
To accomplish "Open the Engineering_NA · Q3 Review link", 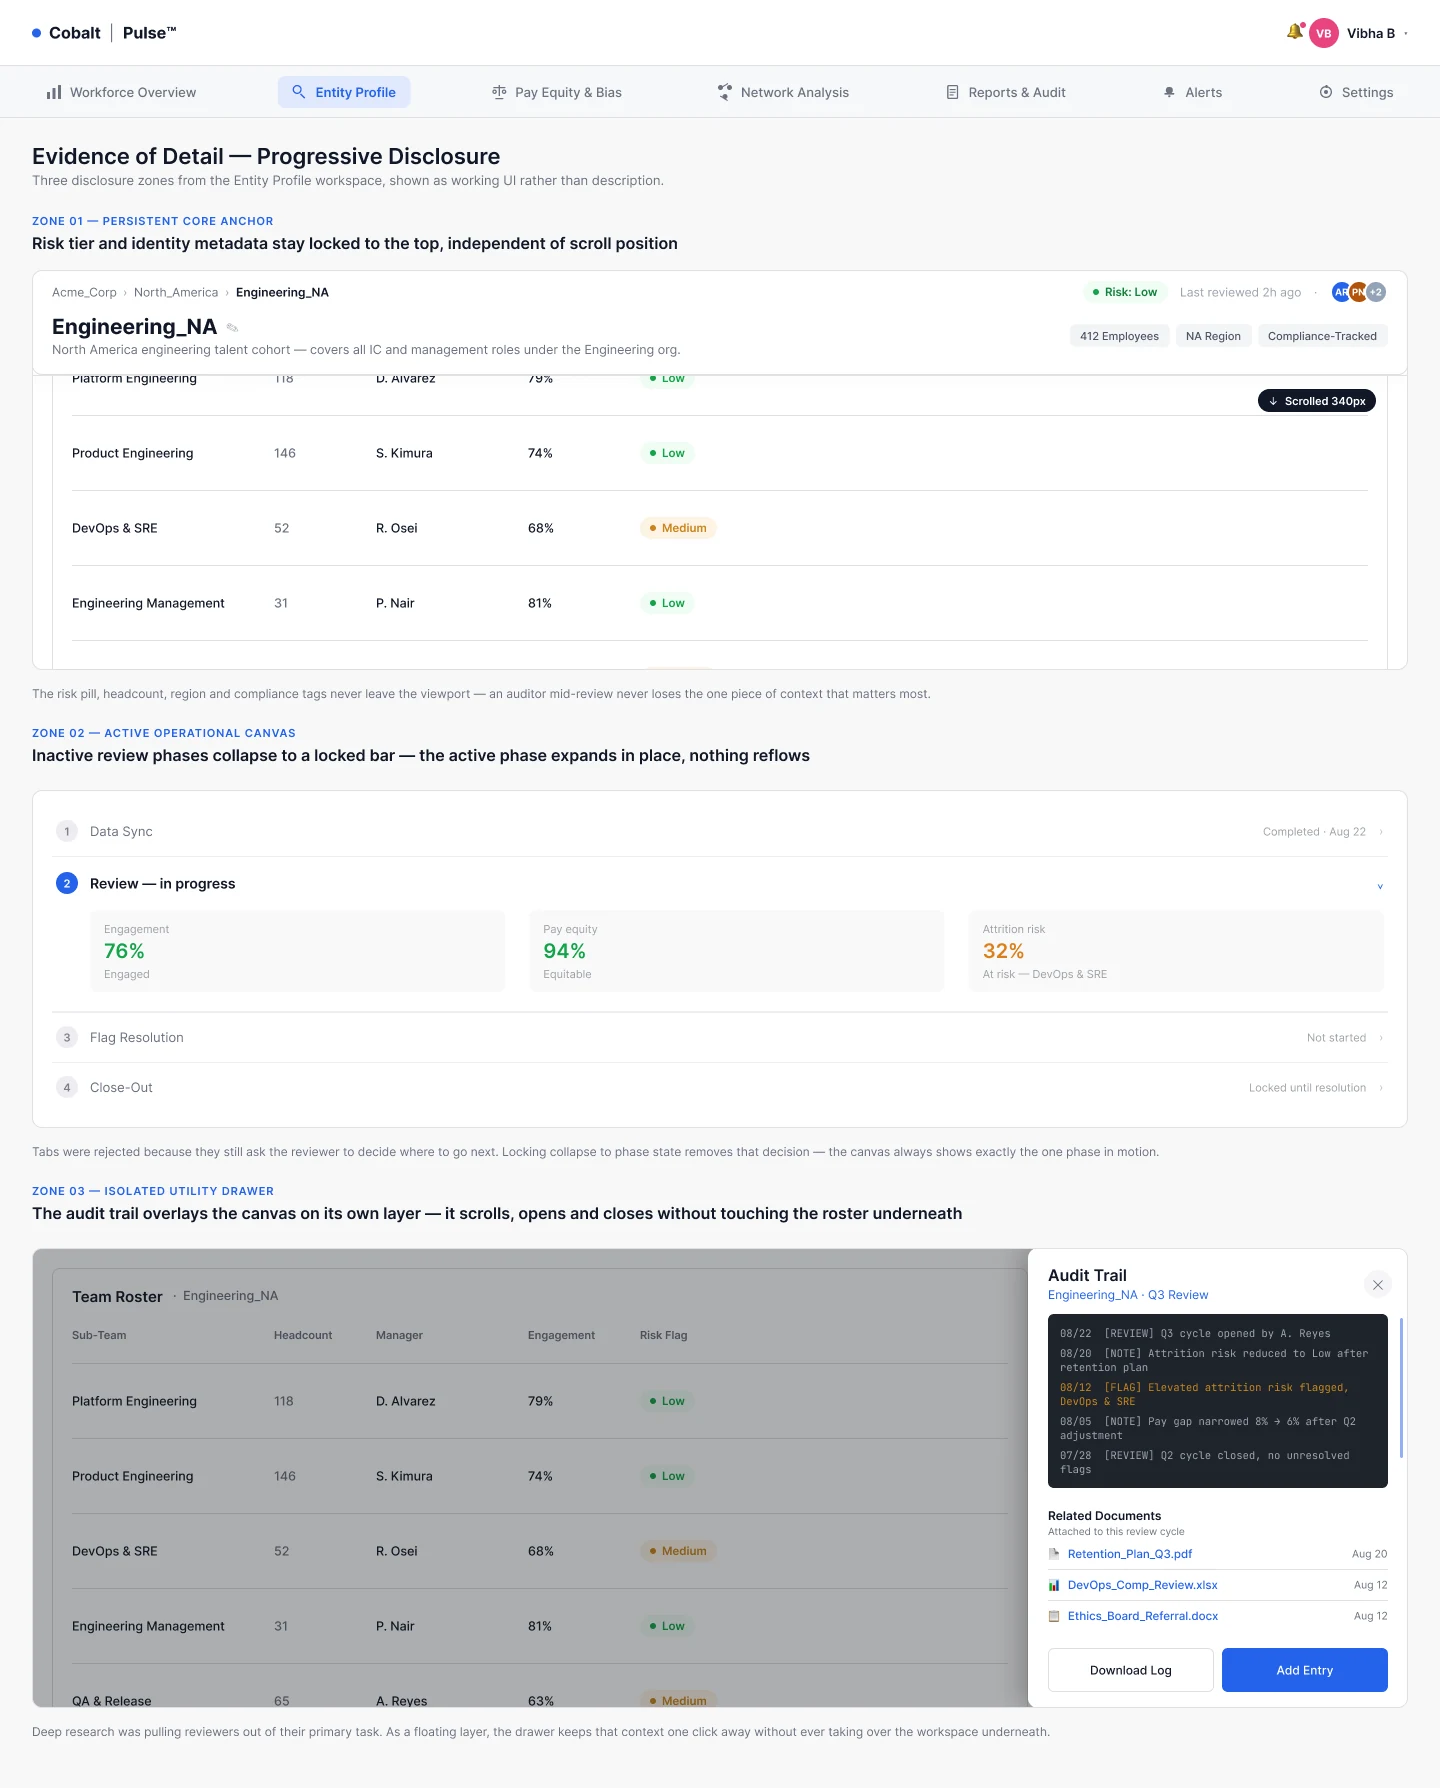I will tap(1128, 1295).
